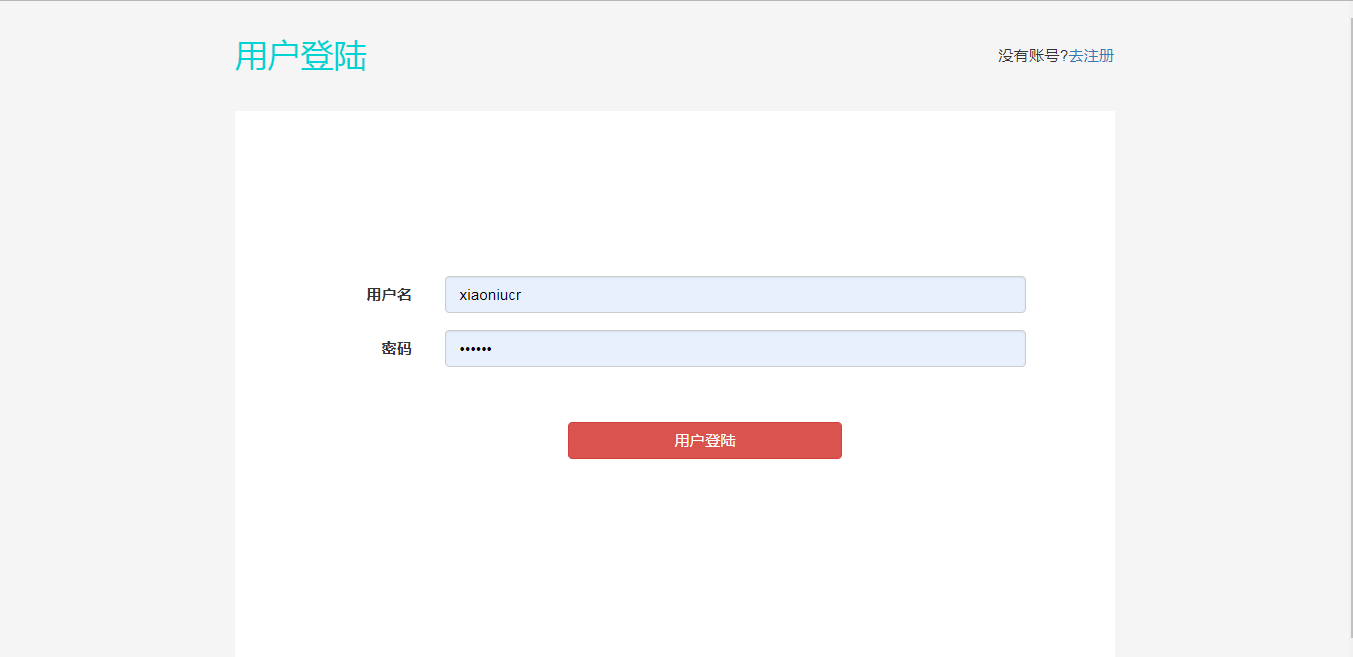Click the 用户名 field label

click(389, 295)
